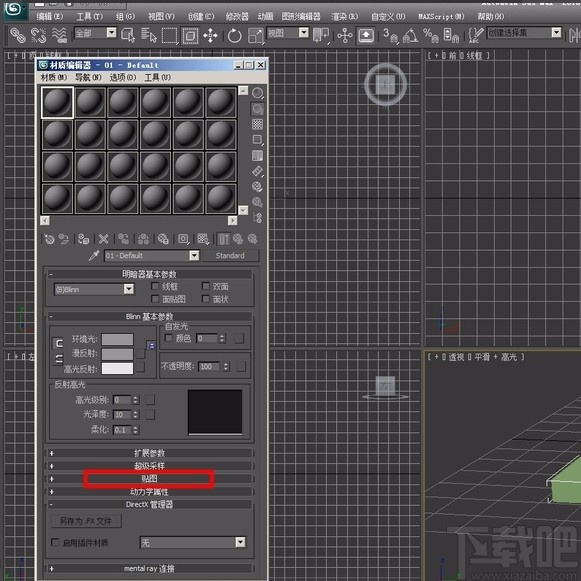Expand the 超级采样 rollout
581x581 pixels.
pos(149,466)
